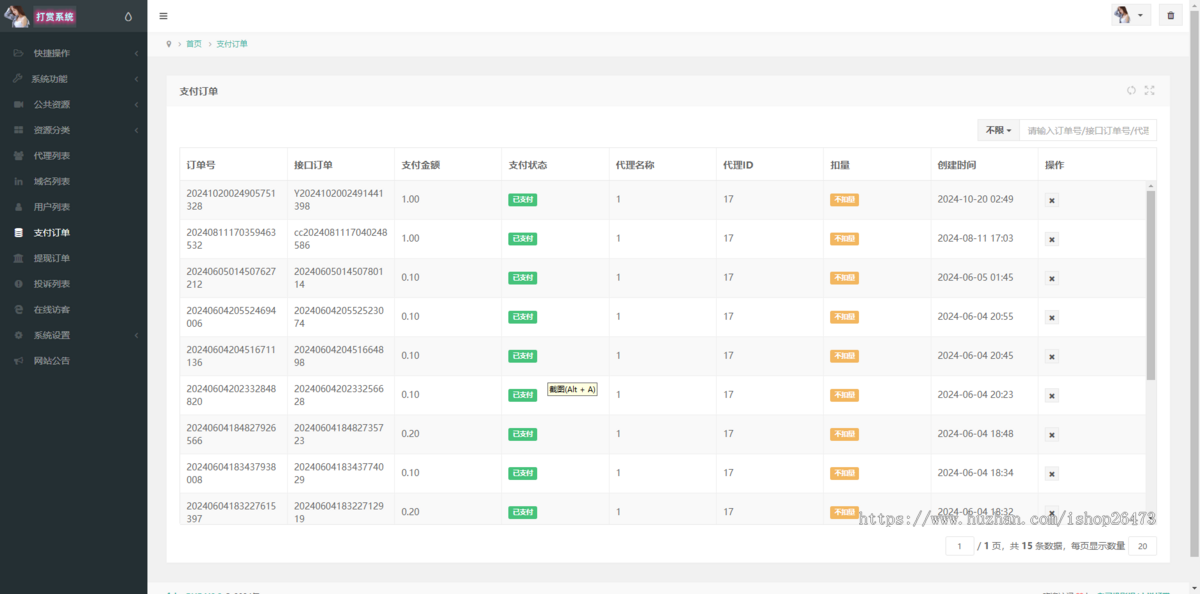Click the 在线访客 browser icon
Screen dimensions: 1200x594
coord(19,310)
